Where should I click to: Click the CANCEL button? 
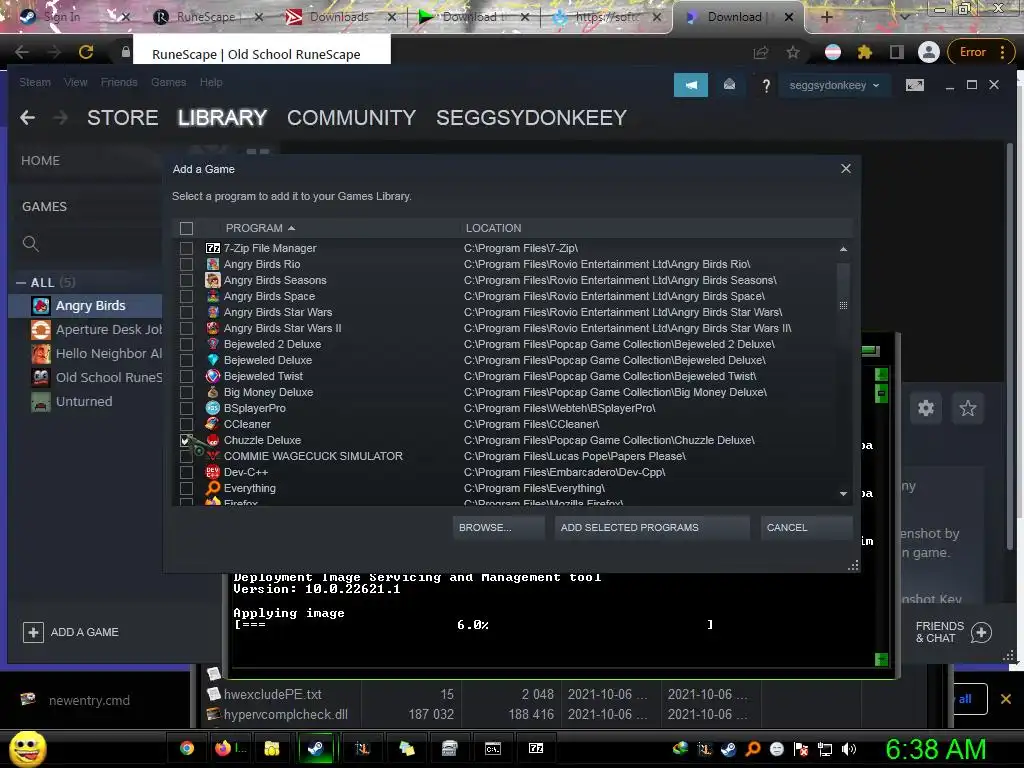[807, 528]
